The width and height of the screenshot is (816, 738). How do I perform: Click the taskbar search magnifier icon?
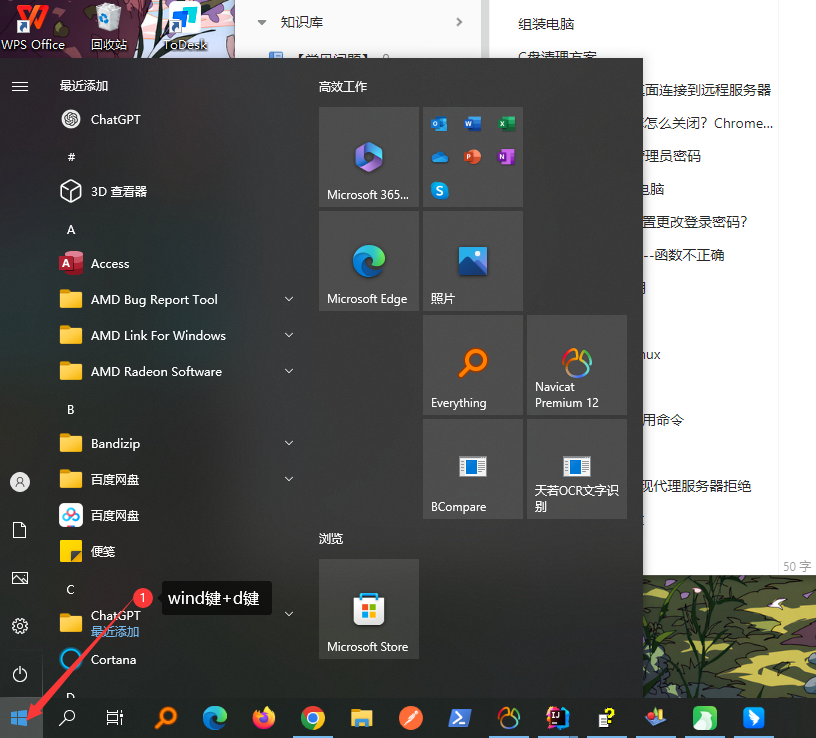tap(67, 718)
